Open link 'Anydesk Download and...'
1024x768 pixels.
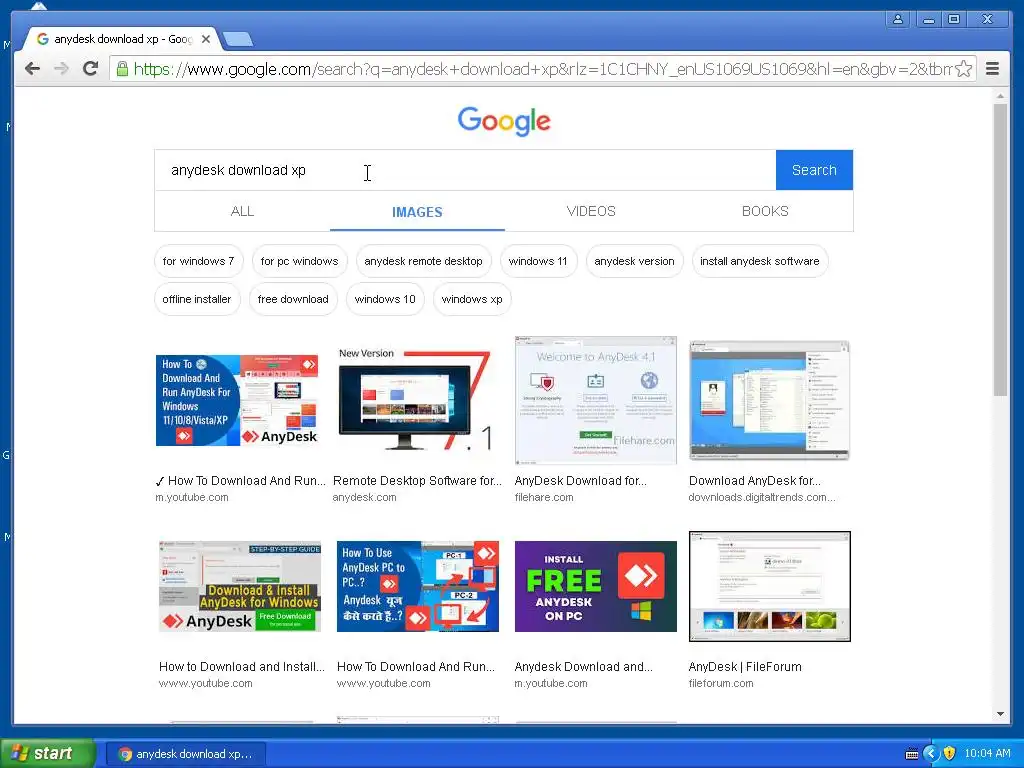pos(583,667)
